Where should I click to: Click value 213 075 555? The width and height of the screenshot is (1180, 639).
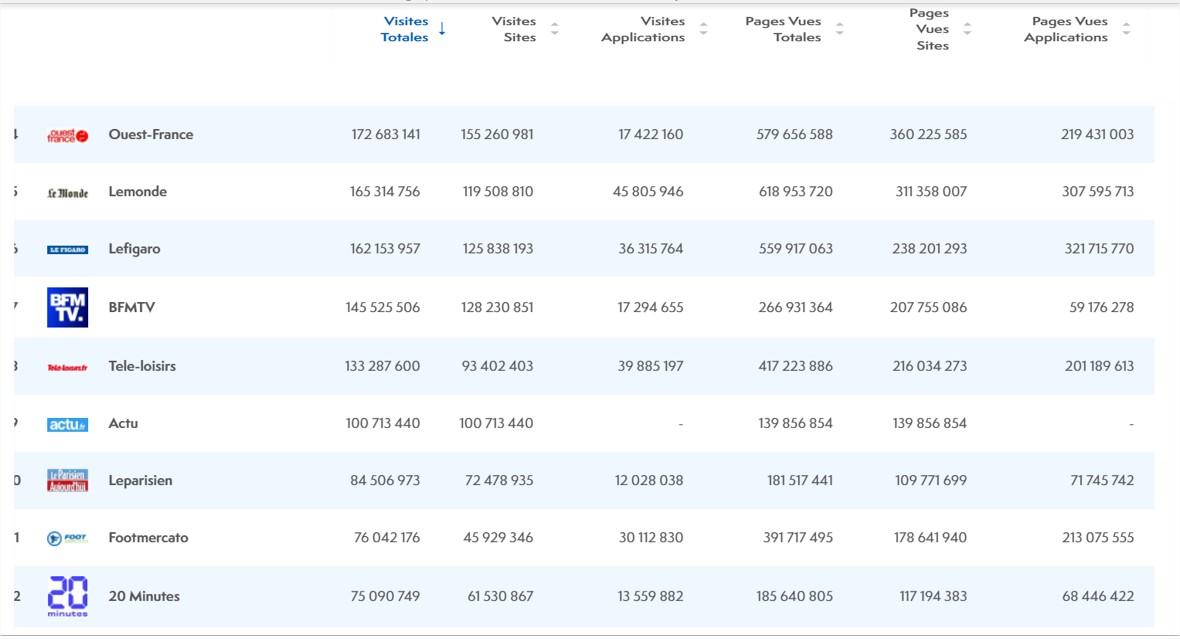pyautogui.click(x=1098, y=538)
